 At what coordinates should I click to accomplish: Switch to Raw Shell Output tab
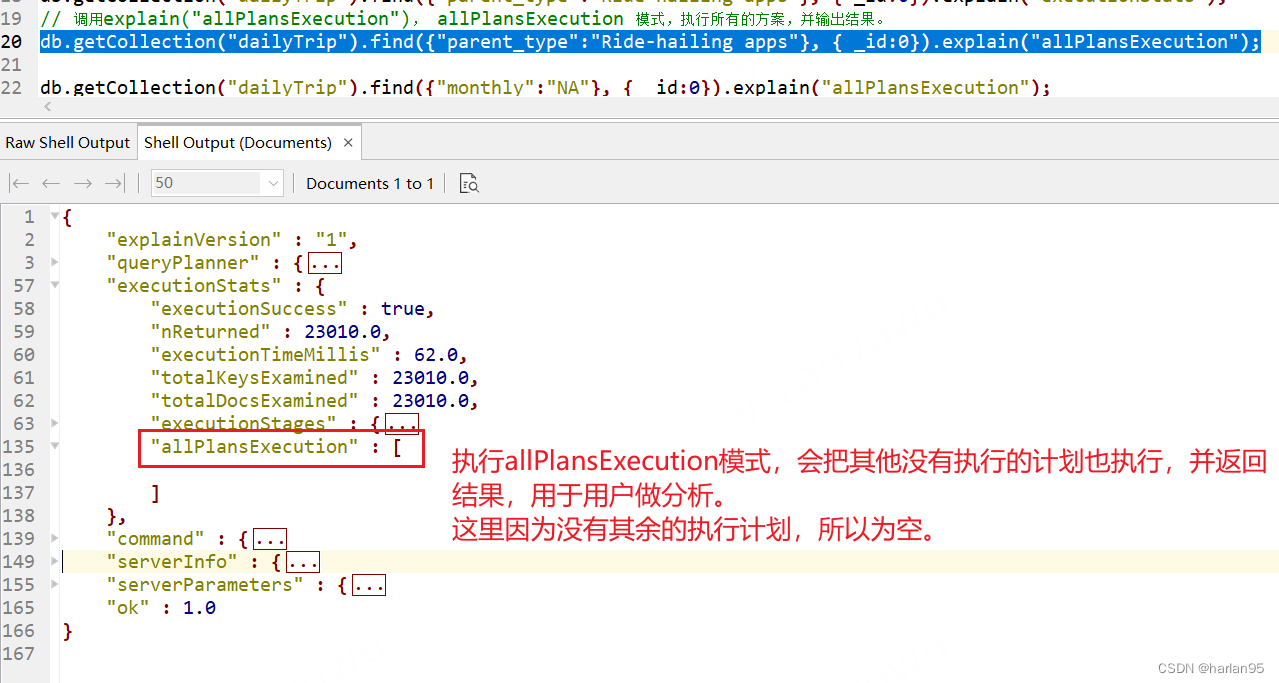pyautogui.click(x=68, y=143)
